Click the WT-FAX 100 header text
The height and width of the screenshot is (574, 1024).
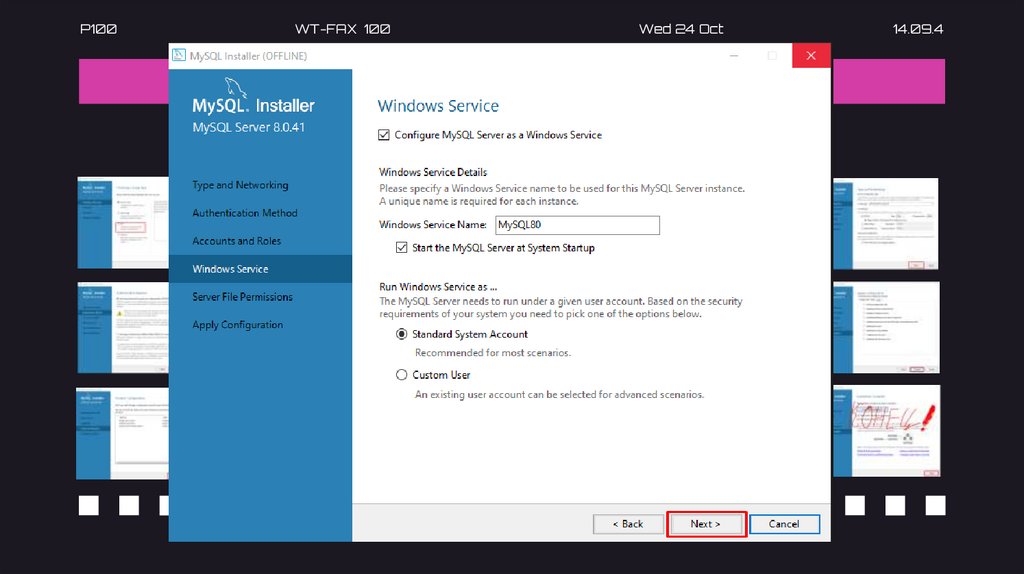(342, 29)
